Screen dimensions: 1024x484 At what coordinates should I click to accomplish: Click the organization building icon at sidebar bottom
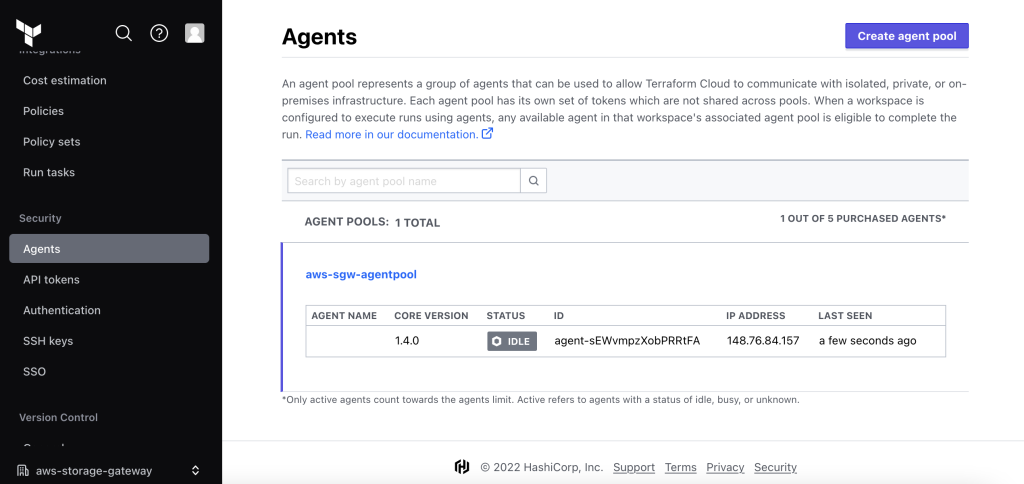point(23,470)
